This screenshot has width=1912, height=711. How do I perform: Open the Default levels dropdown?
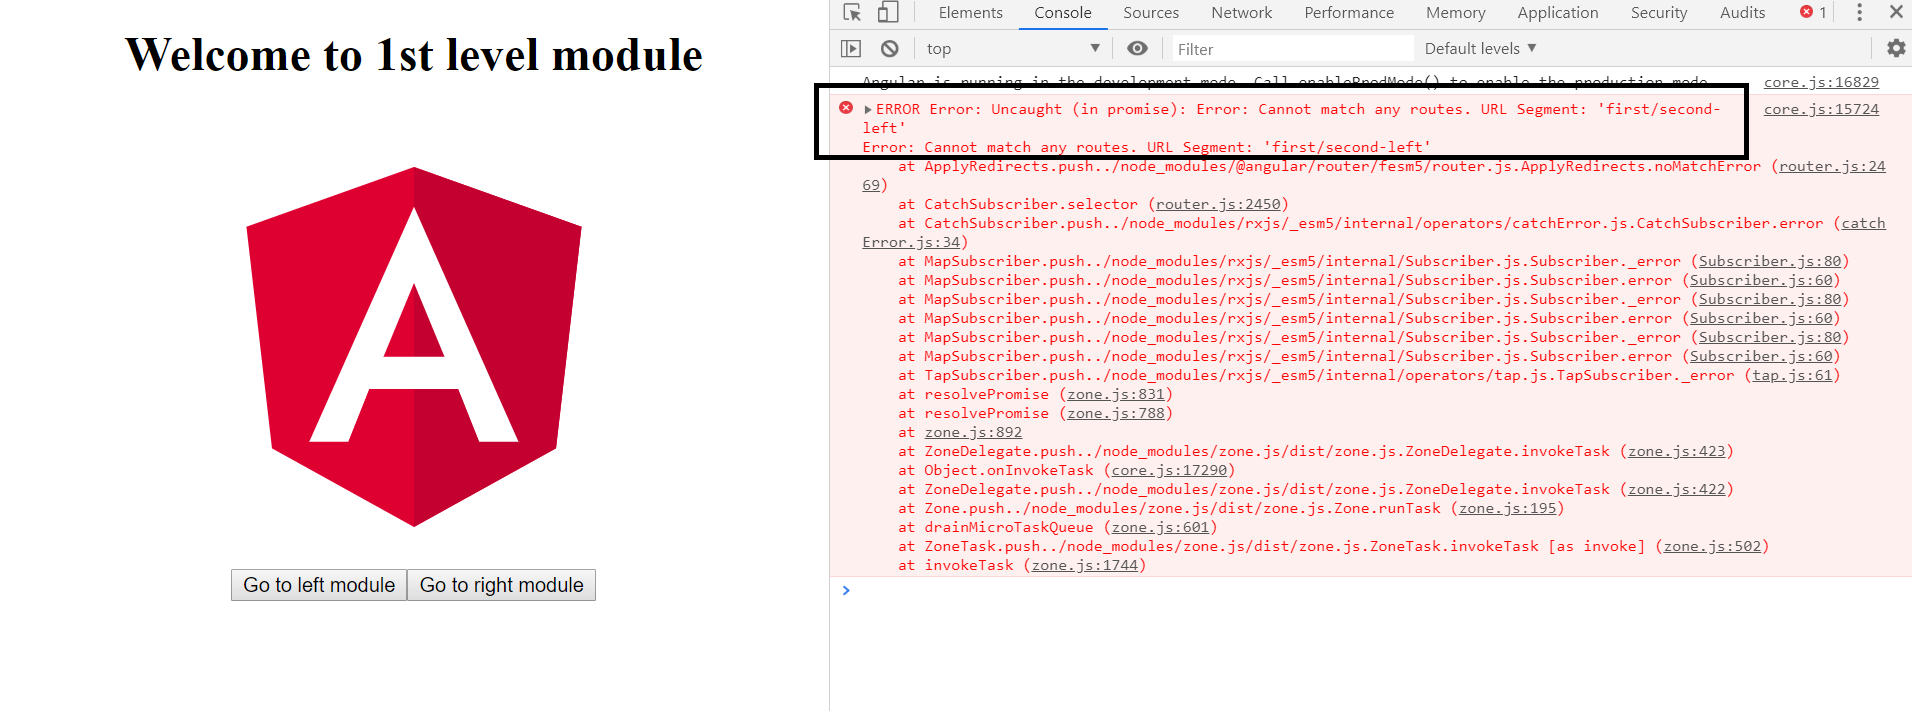point(1480,49)
